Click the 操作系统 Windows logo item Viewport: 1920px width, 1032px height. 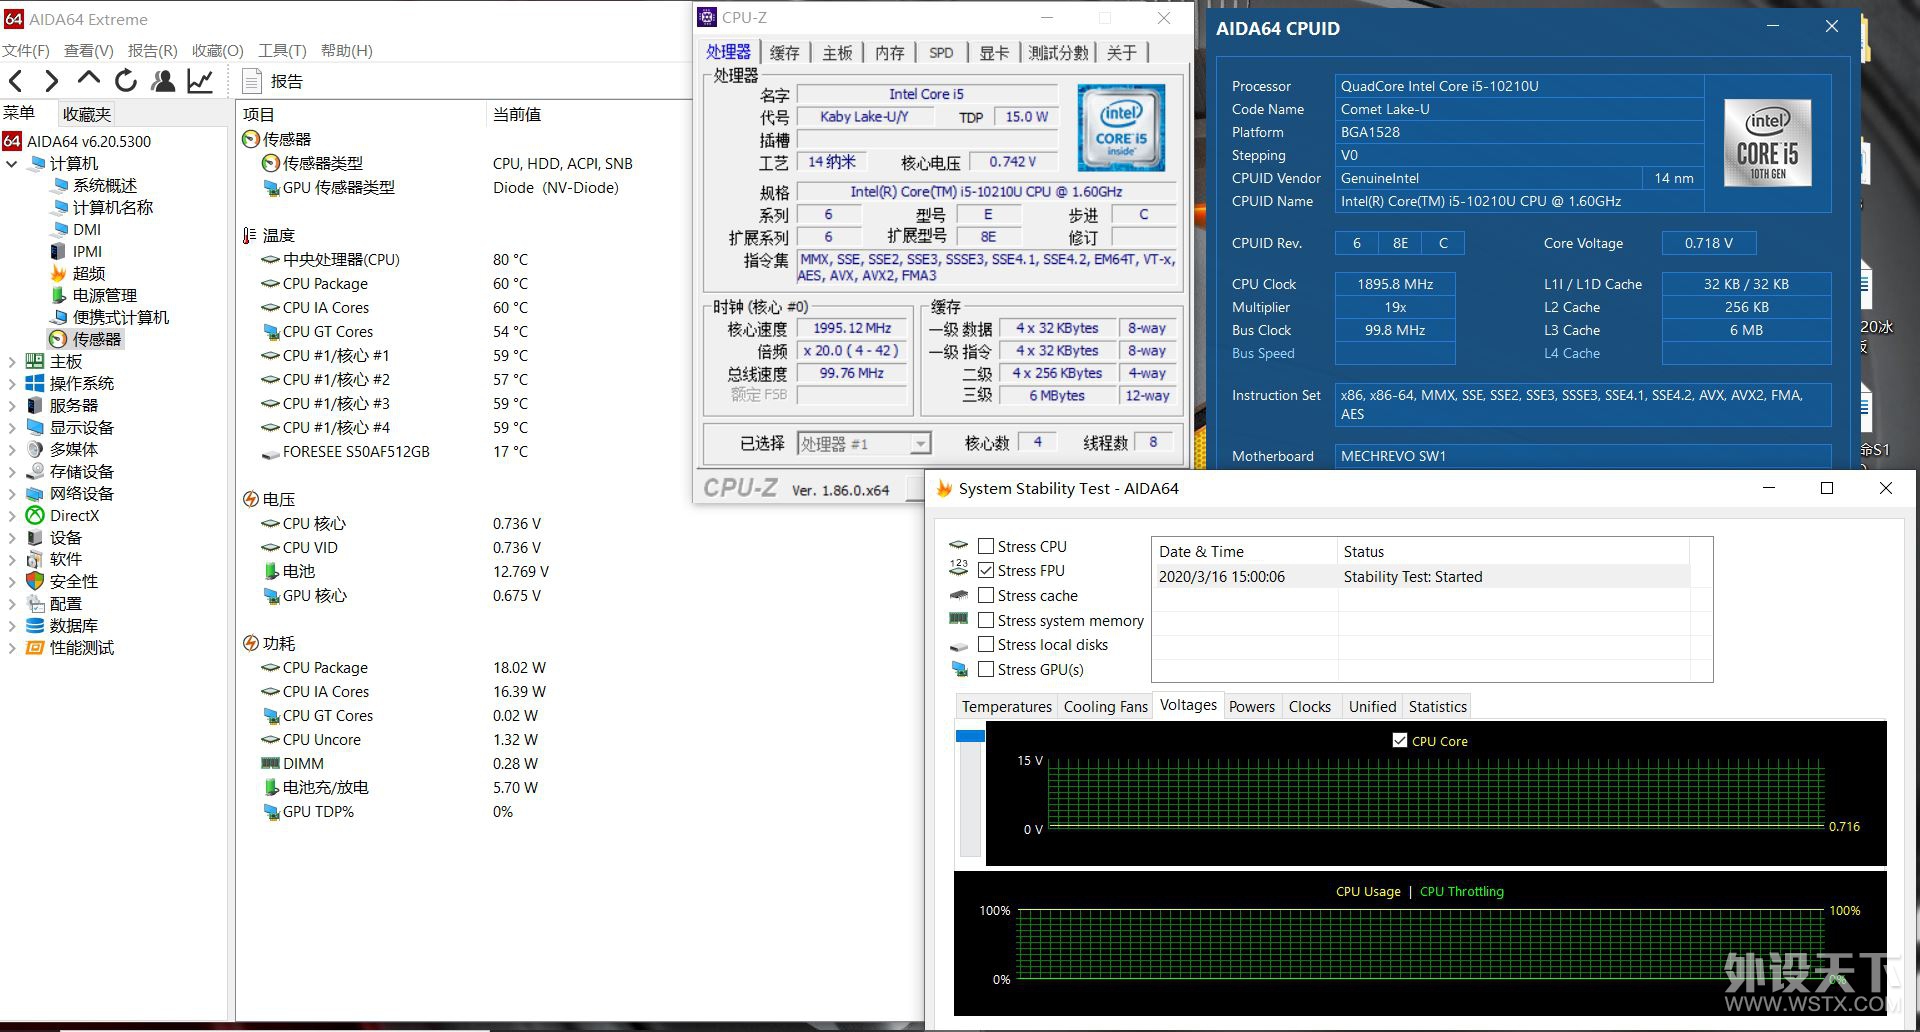(x=34, y=383)
